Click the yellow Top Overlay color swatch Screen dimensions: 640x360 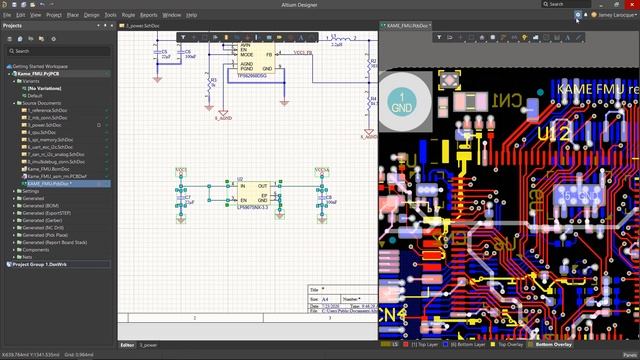(x=493, y=344)
